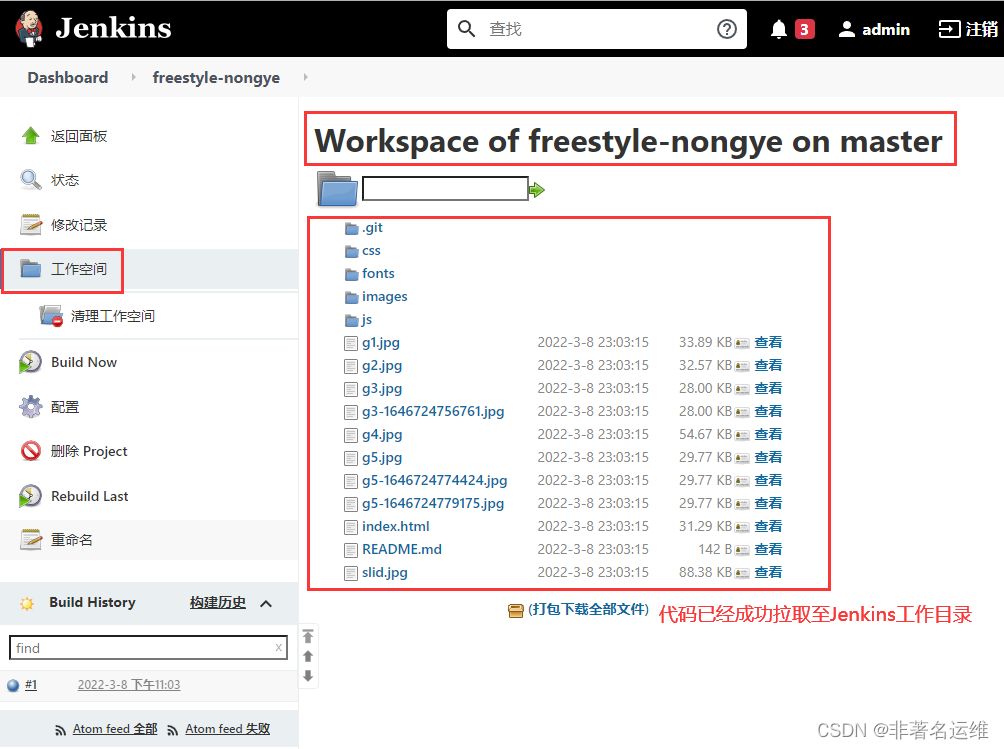Click the zip package icon before 打包下载全部文件
The width and height of the screenshot is (1004, 749).
[515, 611]
